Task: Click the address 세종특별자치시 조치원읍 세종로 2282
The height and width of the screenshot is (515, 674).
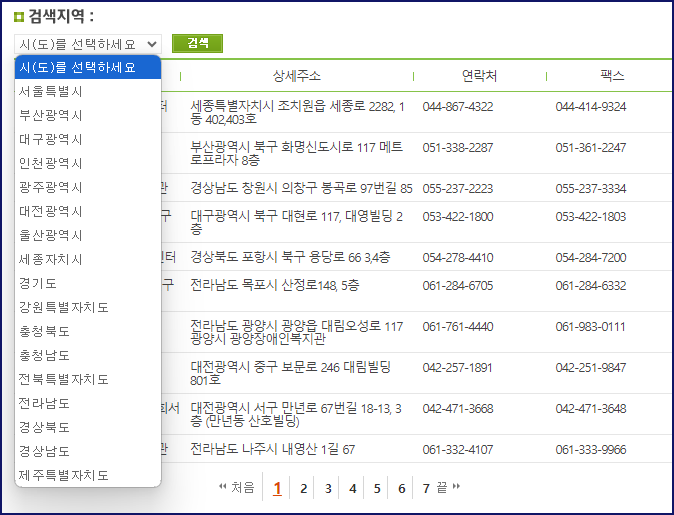Action: 297,113
